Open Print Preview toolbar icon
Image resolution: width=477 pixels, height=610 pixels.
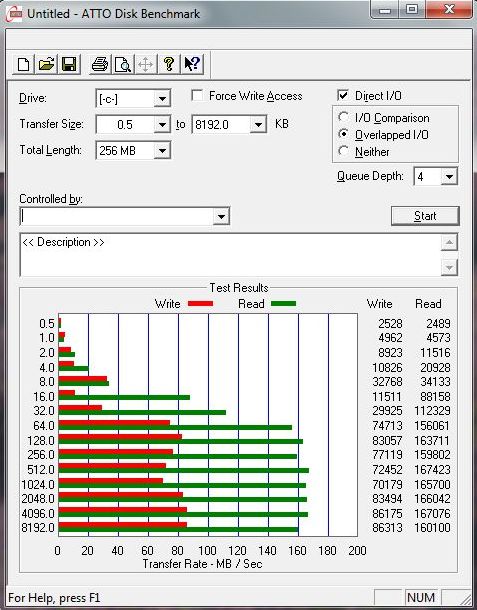tap(123, 64)
